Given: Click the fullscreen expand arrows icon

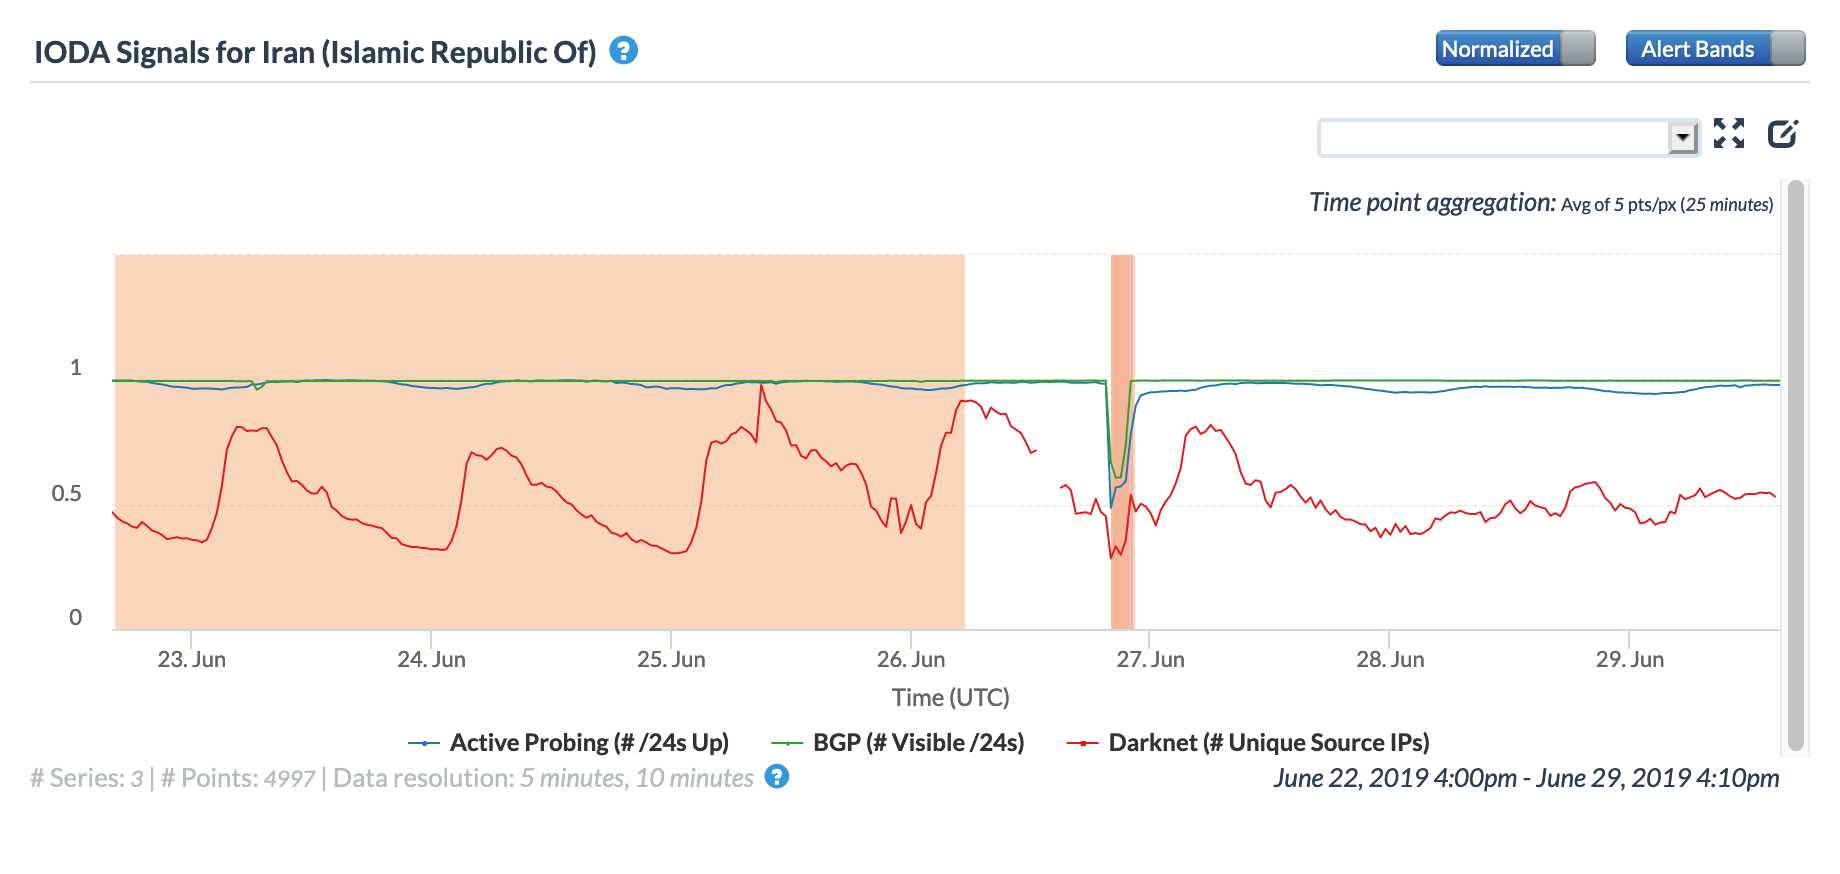Looking at the screenshot, I should [x=1728, y=133].
